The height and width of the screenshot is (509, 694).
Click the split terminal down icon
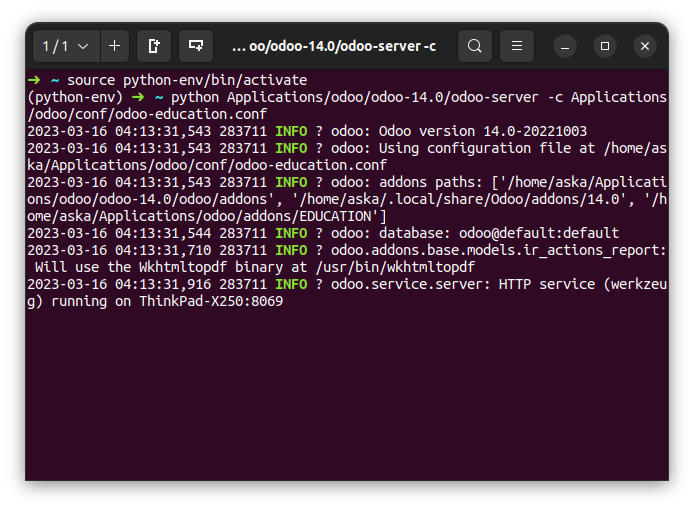196,46
